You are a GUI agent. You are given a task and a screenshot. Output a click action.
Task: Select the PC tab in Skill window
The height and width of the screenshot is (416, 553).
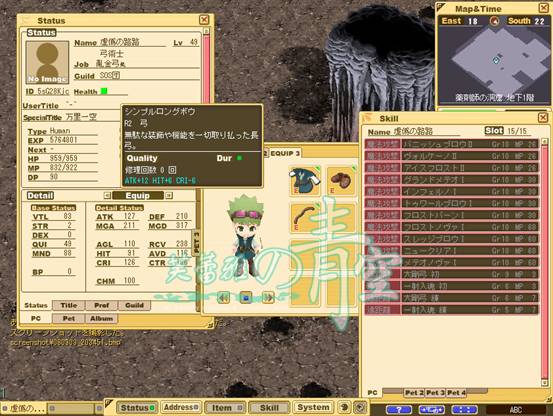coord(372,393)
